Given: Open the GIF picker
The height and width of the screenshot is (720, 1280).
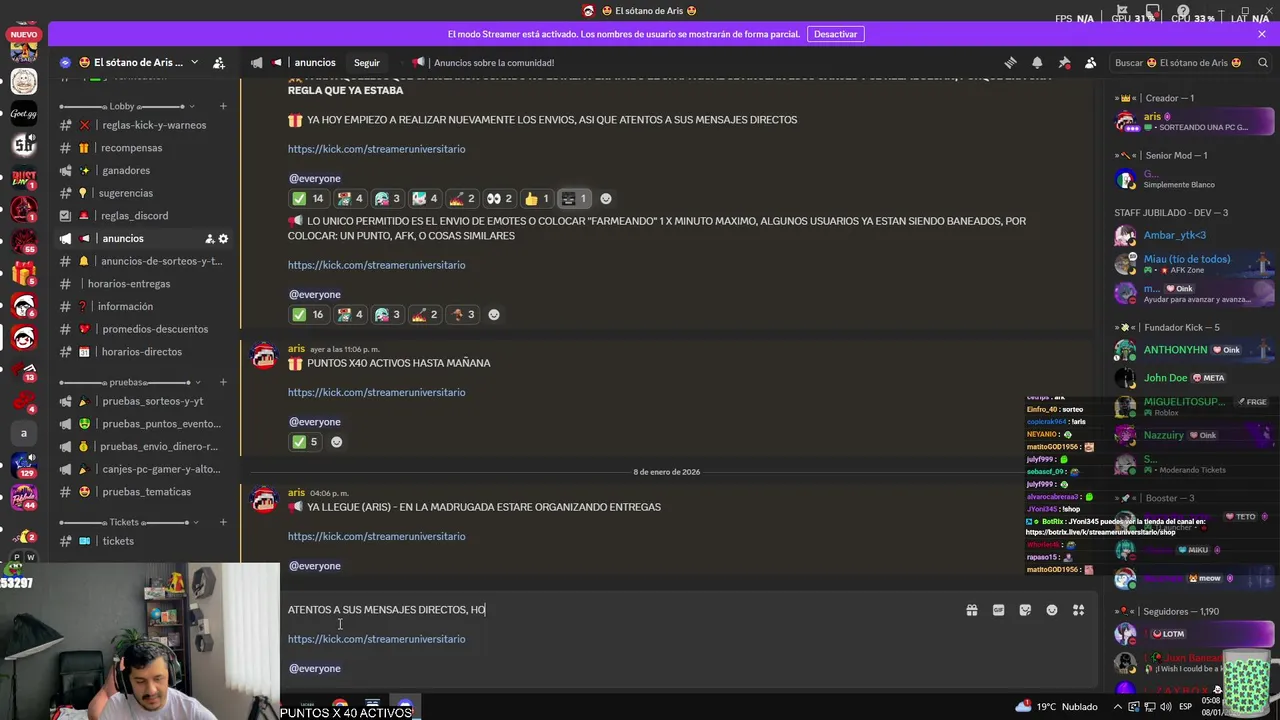Looking at the screenshot, I should click(998, 610).
